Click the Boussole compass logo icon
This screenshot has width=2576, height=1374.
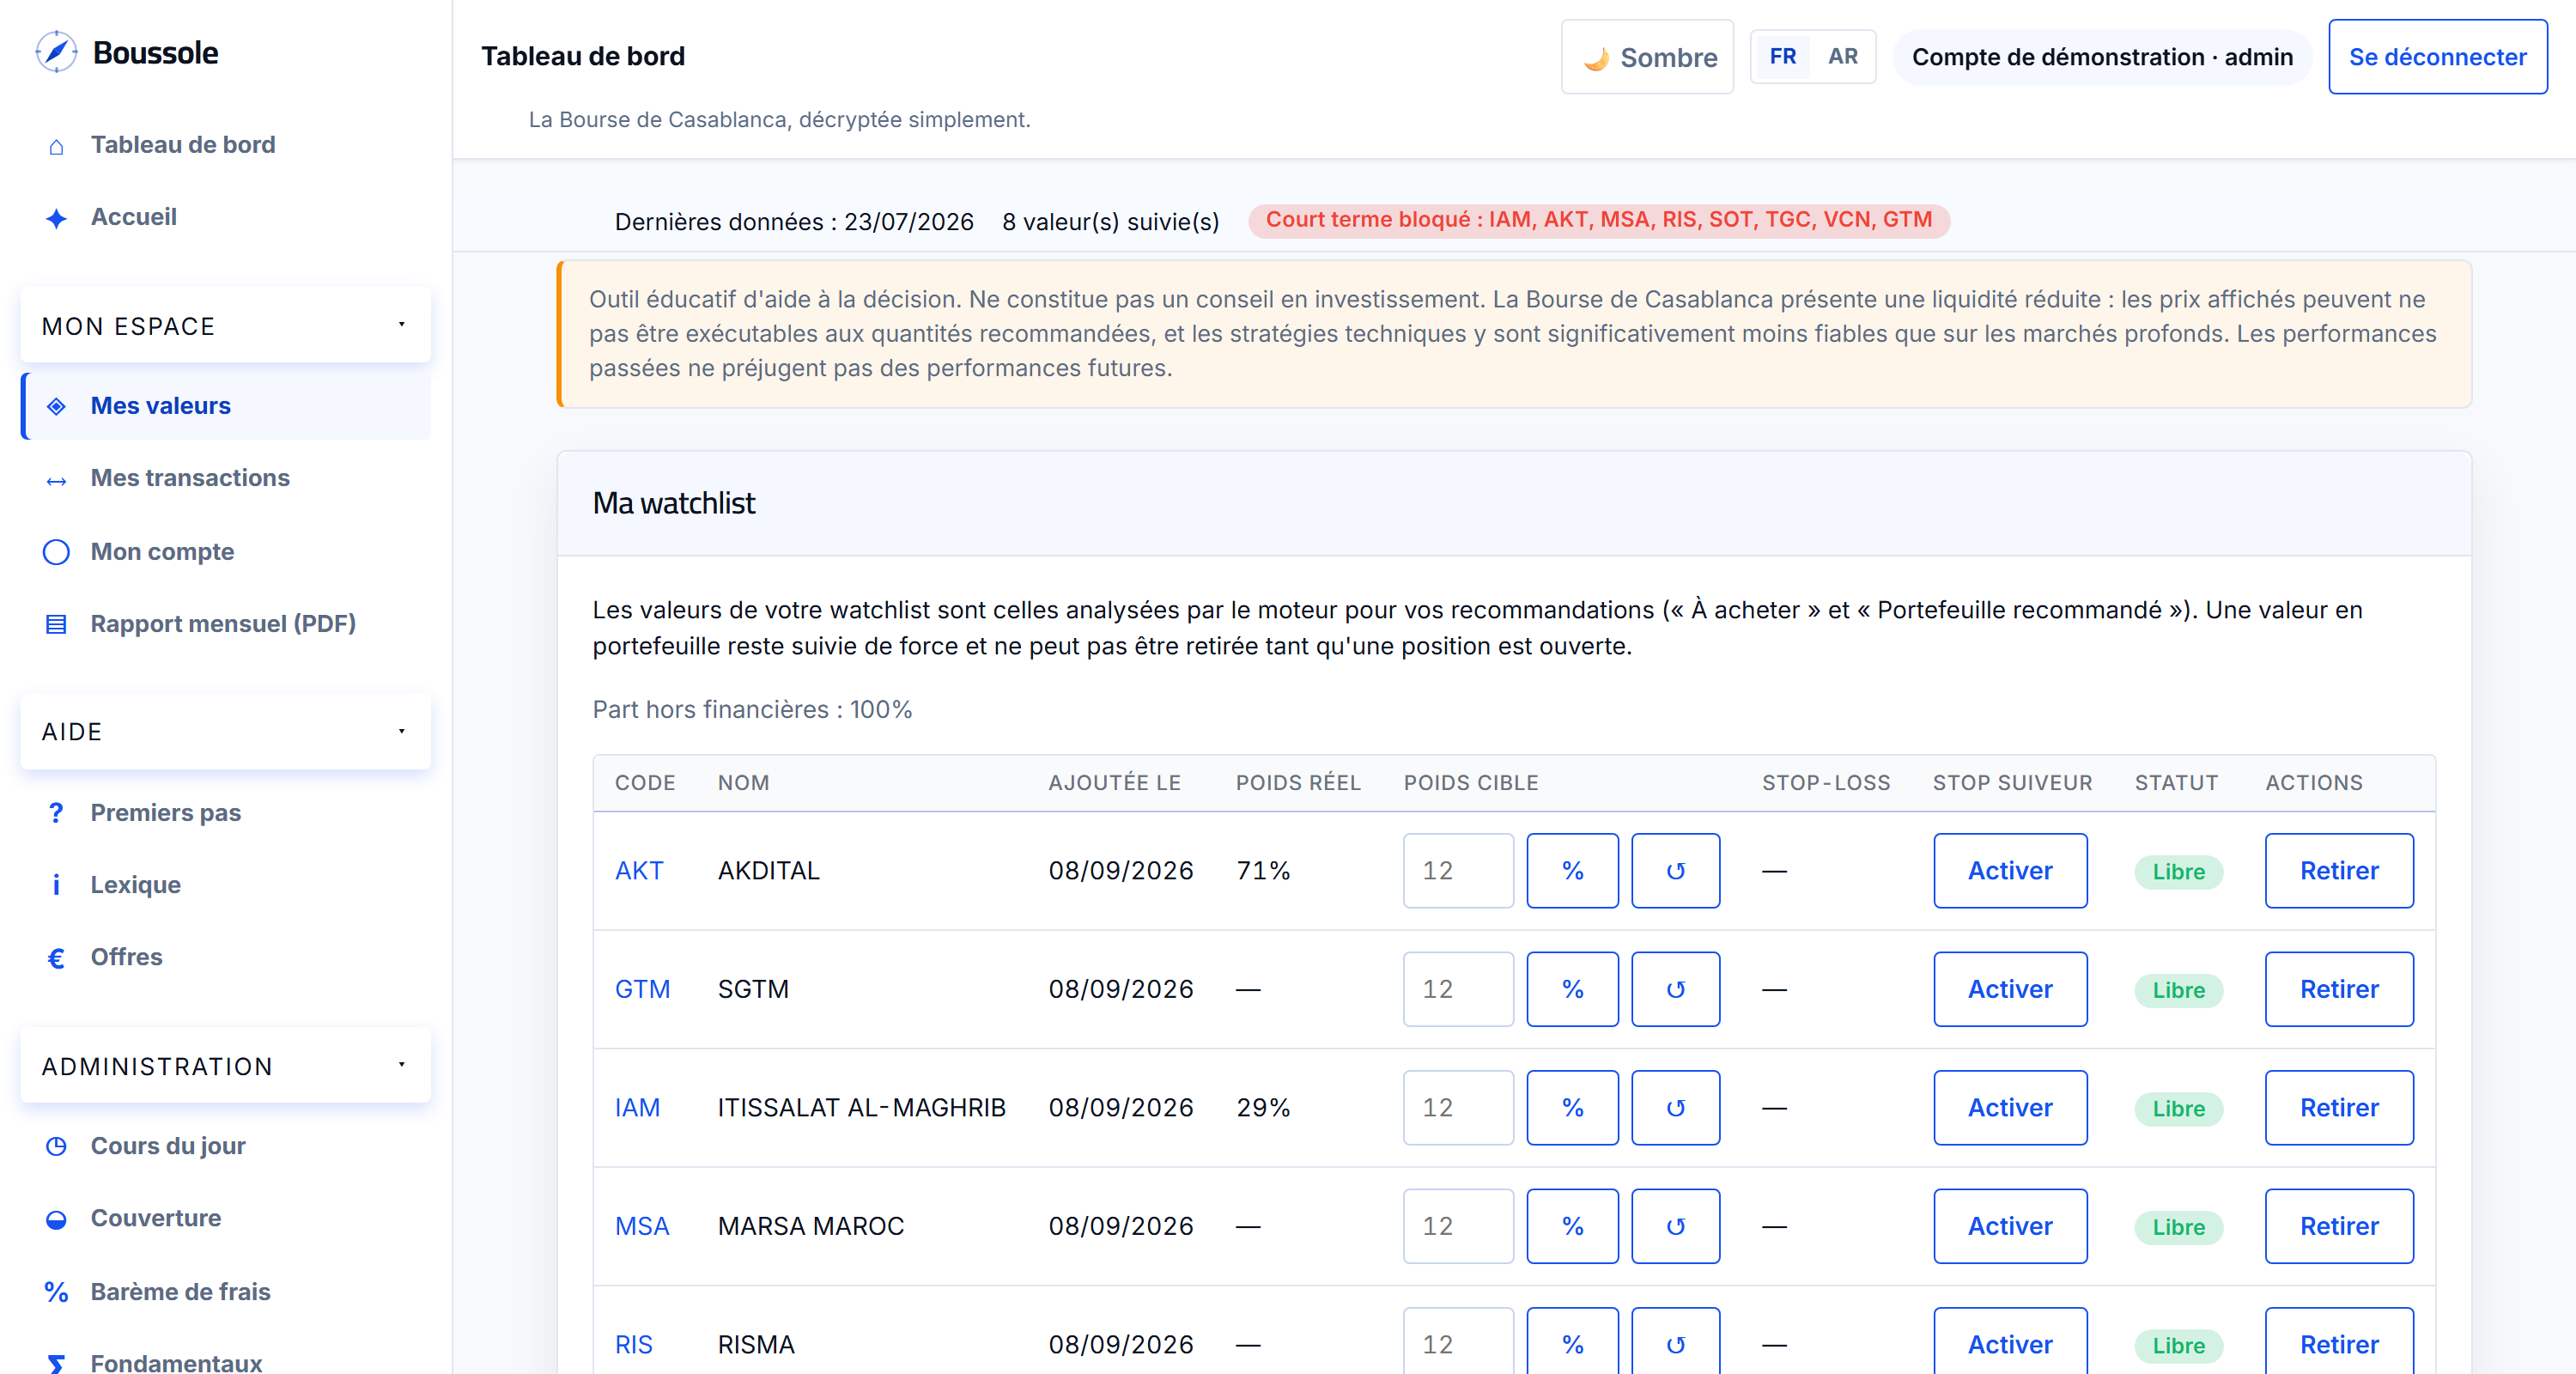[x=56, y=52]
